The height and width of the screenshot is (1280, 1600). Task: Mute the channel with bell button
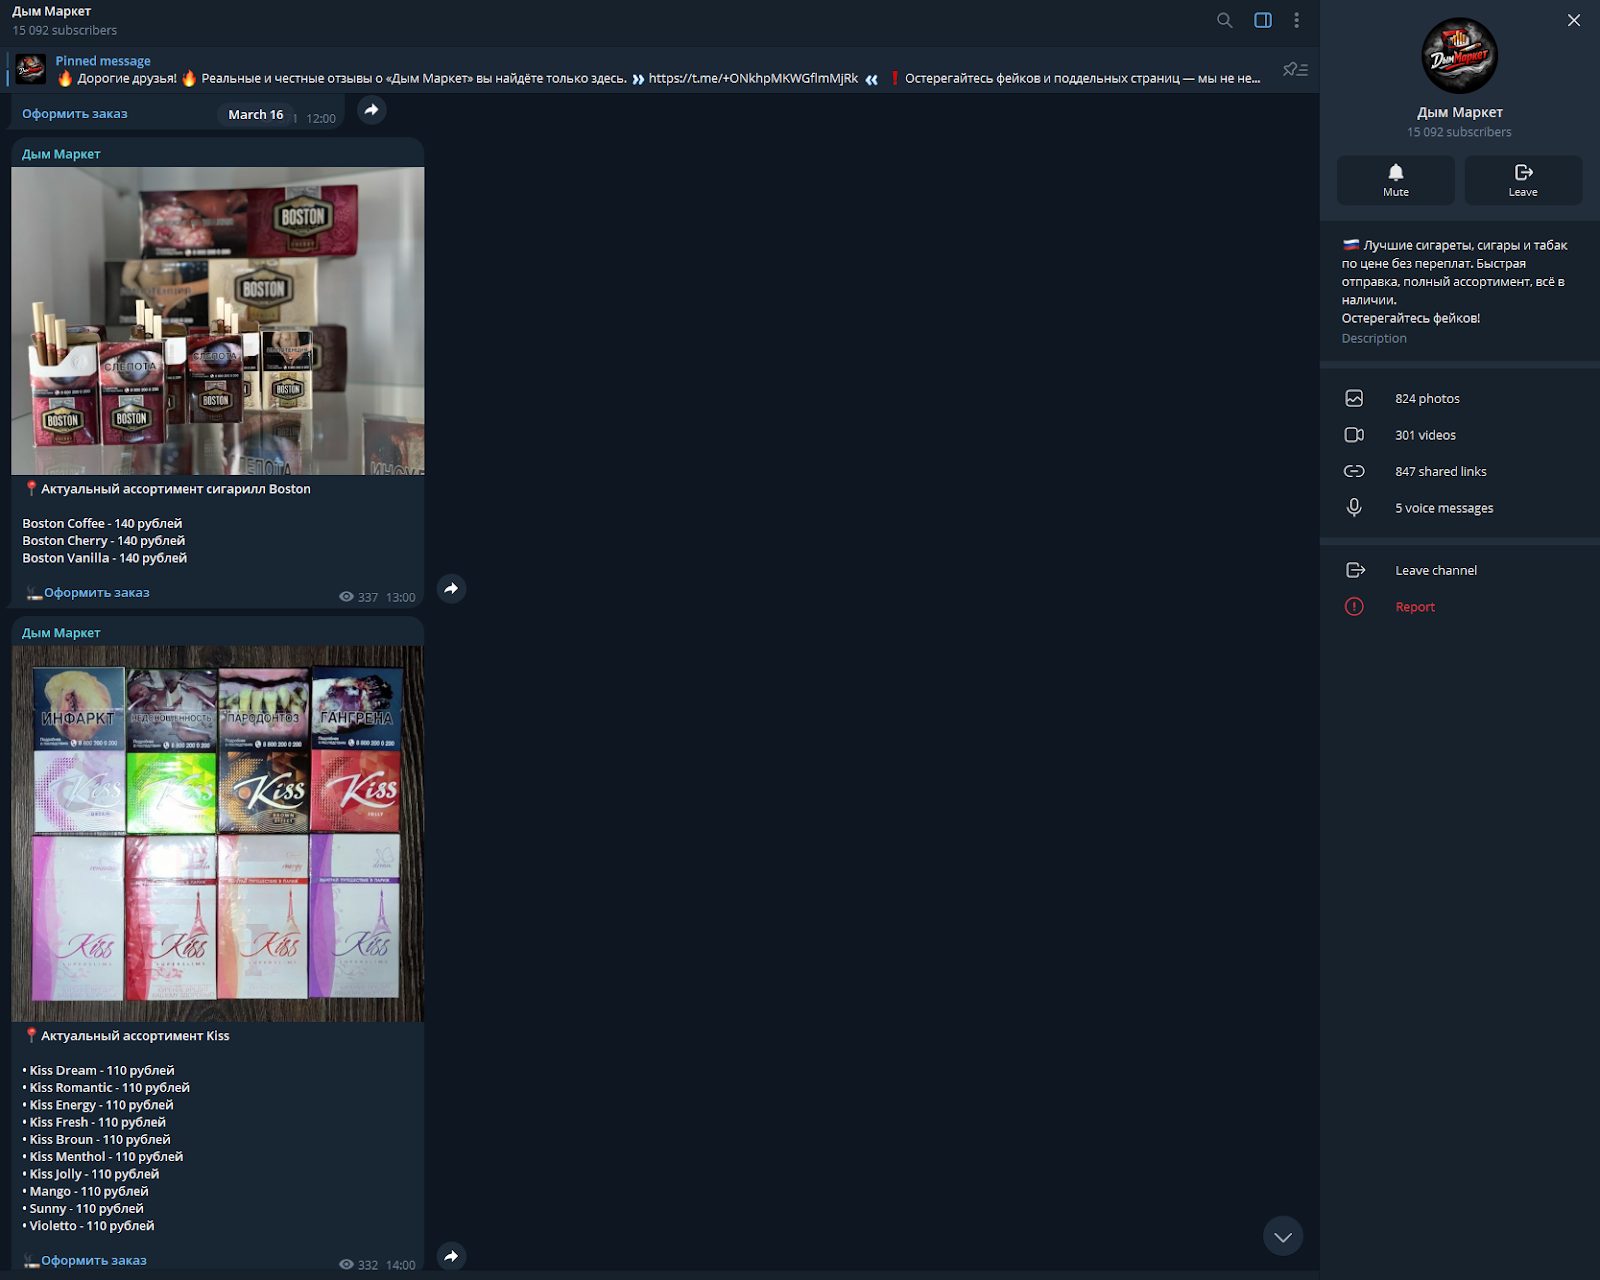[x=1396, y=180]
